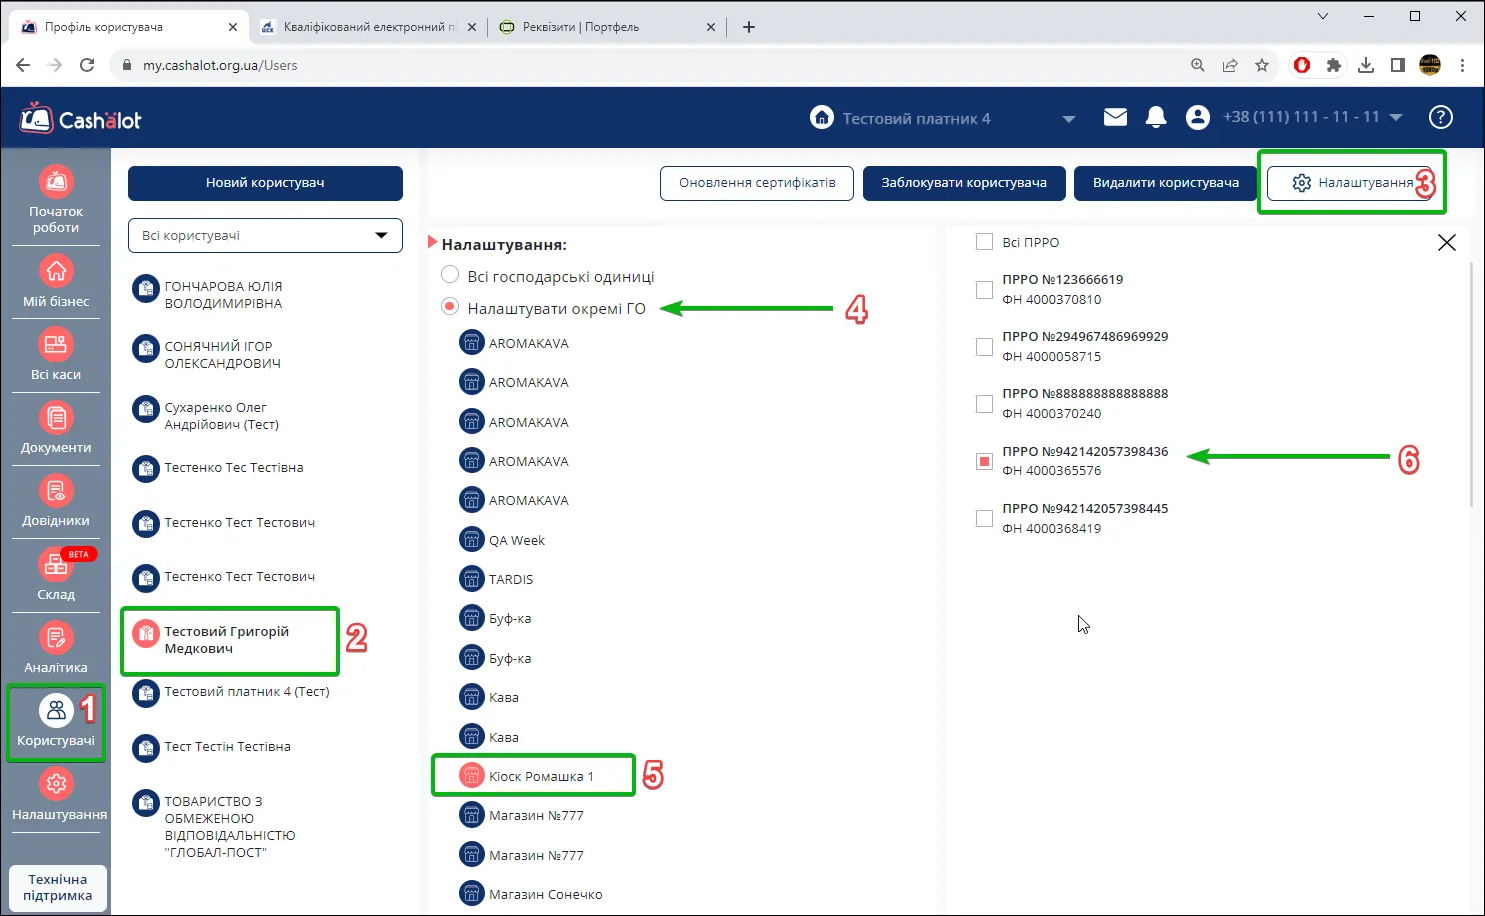Expand Тестовий платник 4 taxpayer dropdown
Screen dimensions: 1485x916
click(x=1068, y=118)
